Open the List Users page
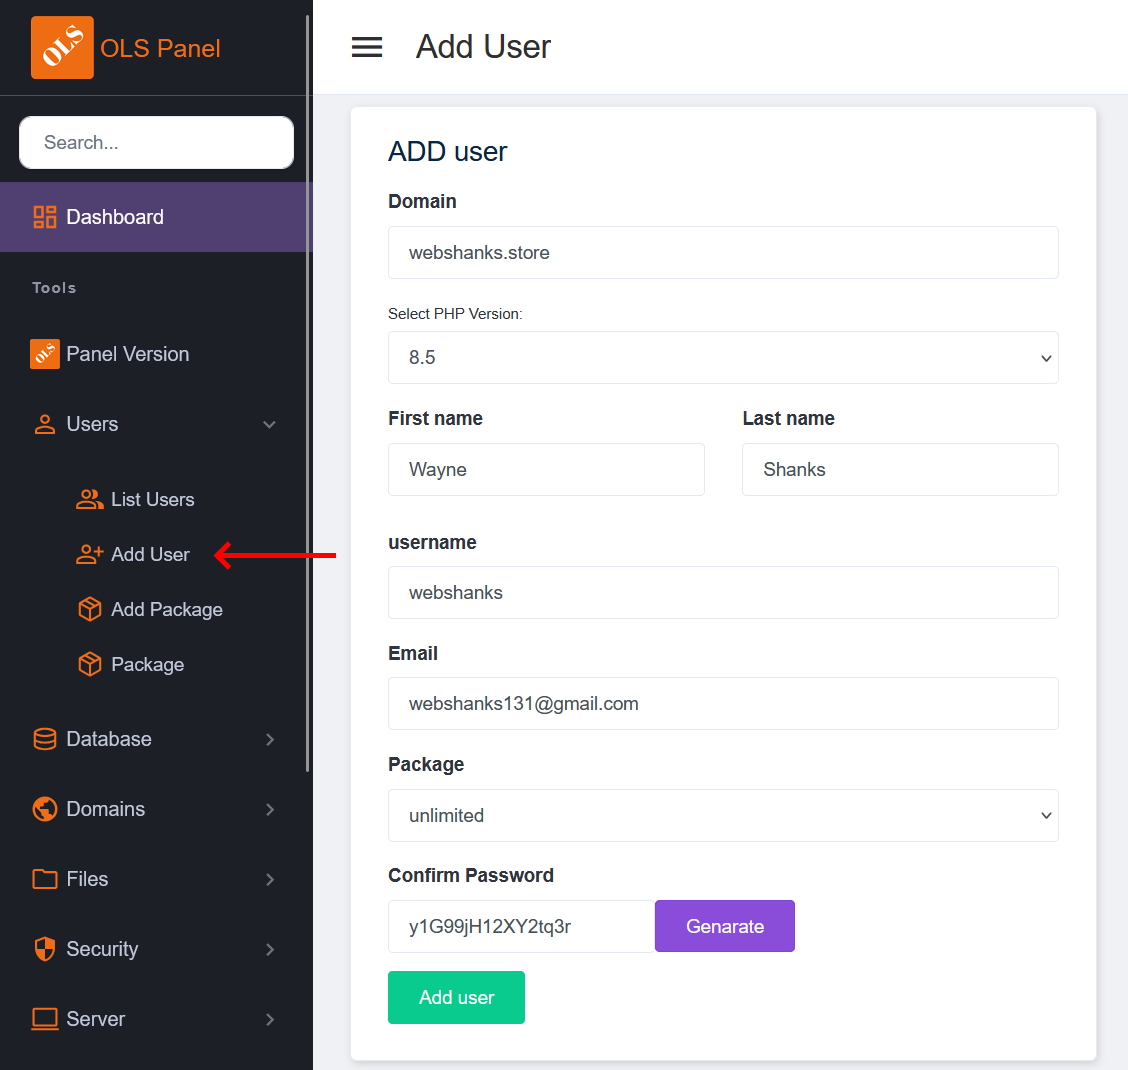The image size is (1128, 1070). [x=153, y=499]
